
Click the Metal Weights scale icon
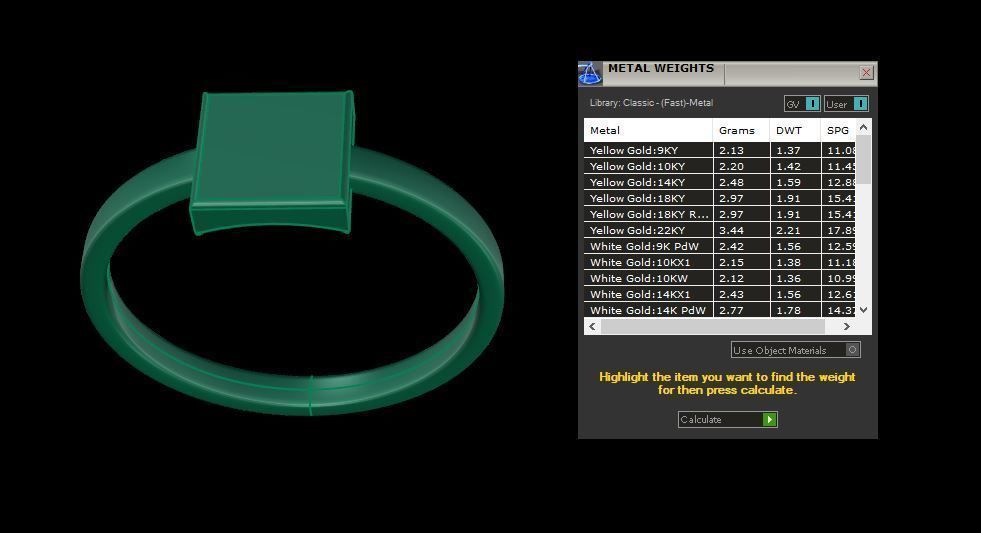589,73
